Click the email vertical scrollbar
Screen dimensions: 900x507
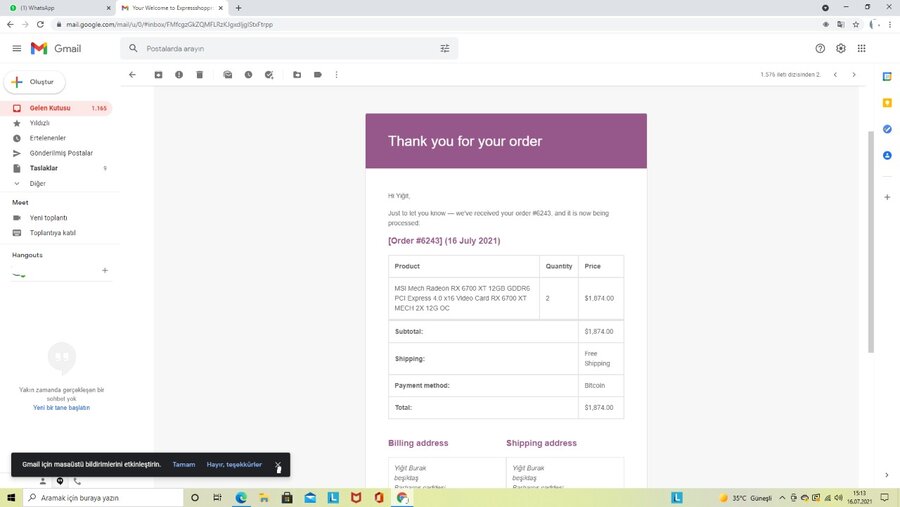pyautogui.click(x=871, y=242)
